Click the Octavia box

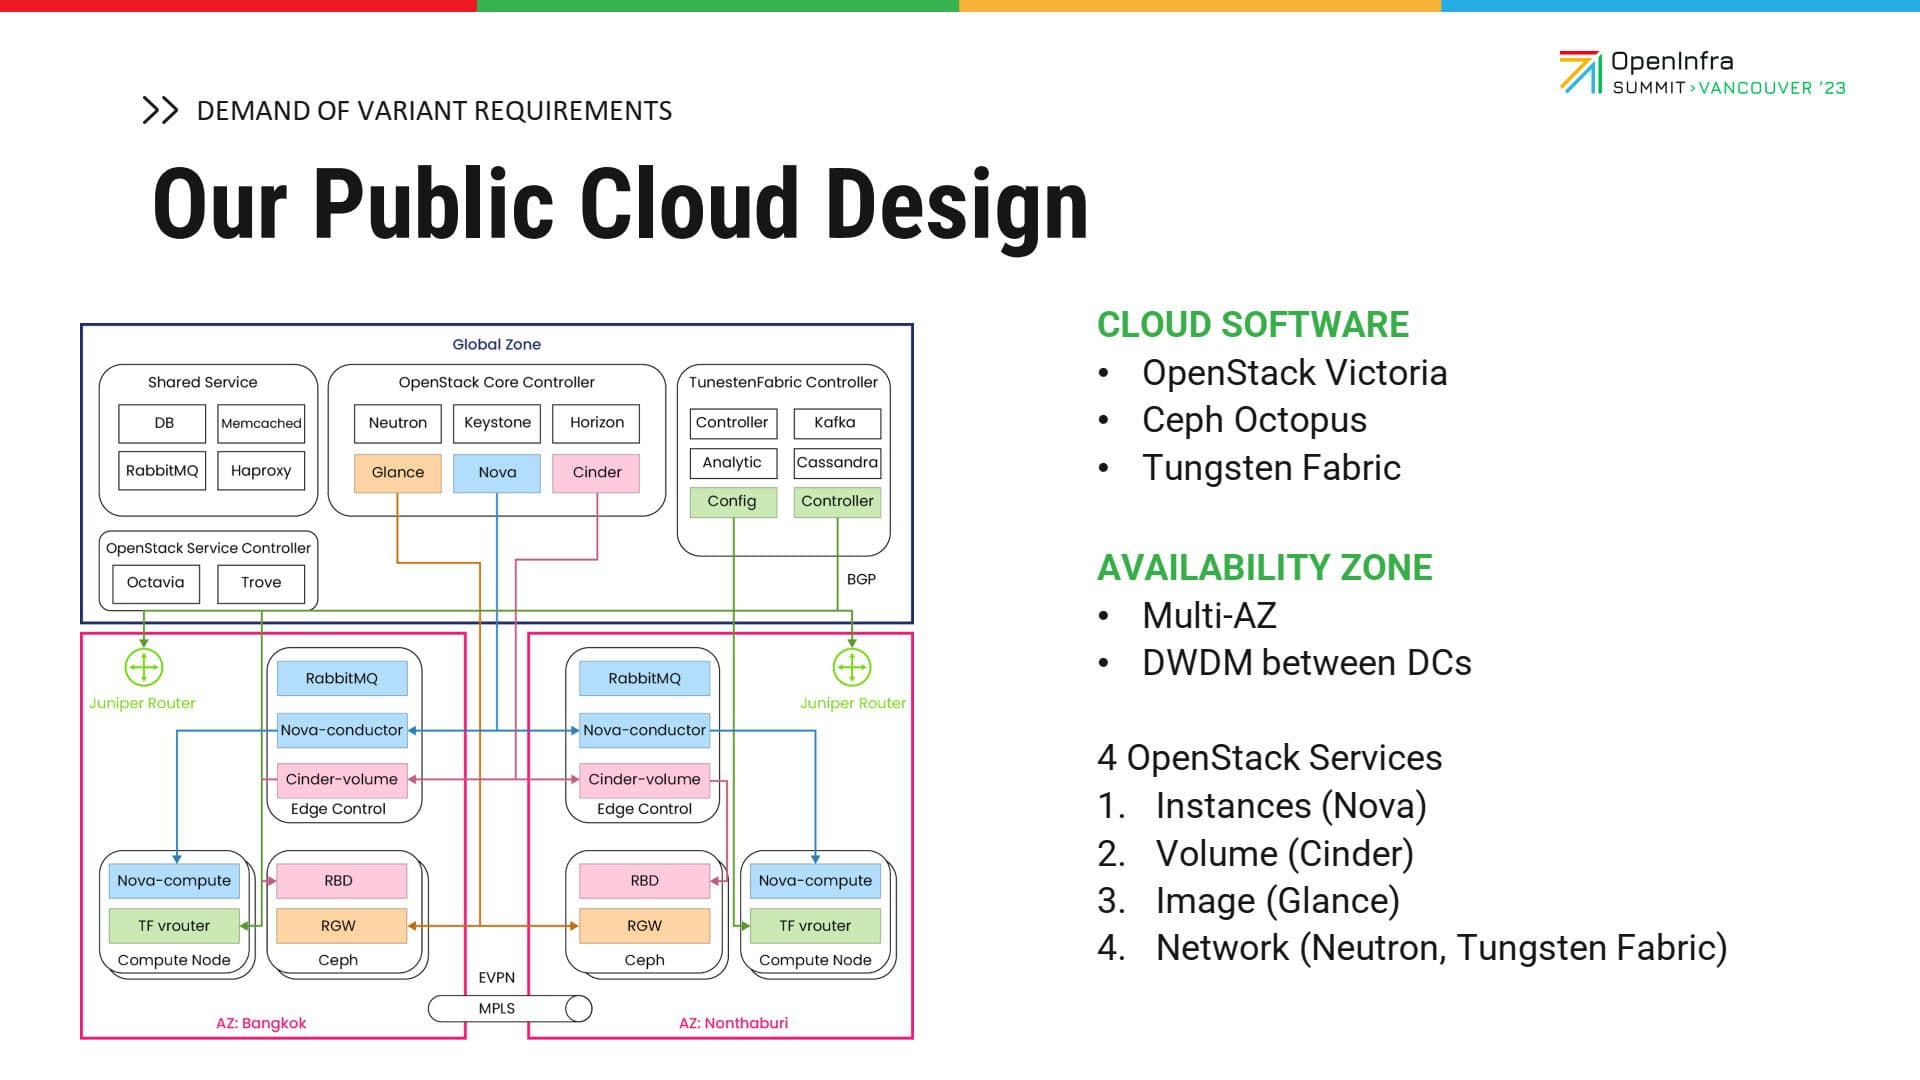156,583
